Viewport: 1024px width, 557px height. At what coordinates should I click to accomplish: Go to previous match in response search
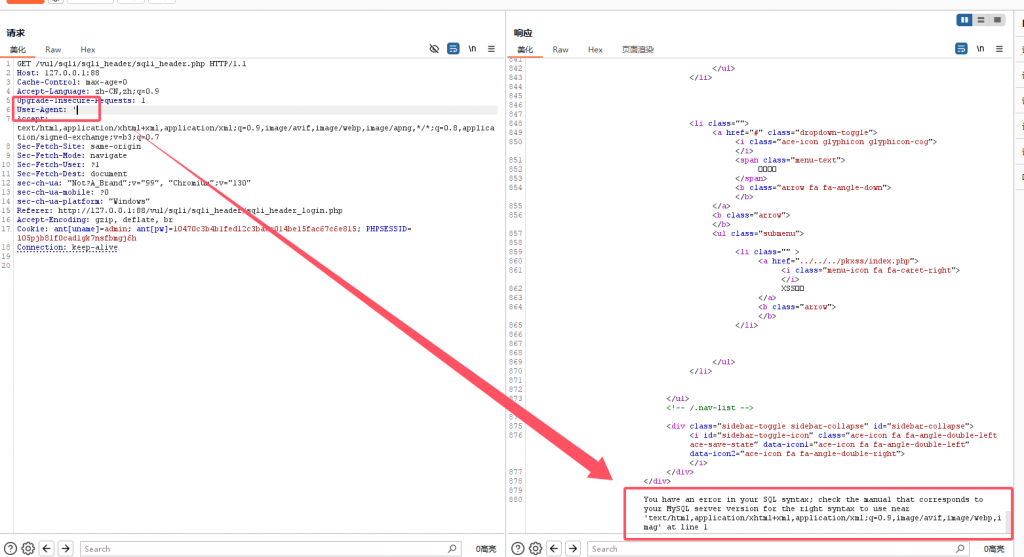coord(554,549)
